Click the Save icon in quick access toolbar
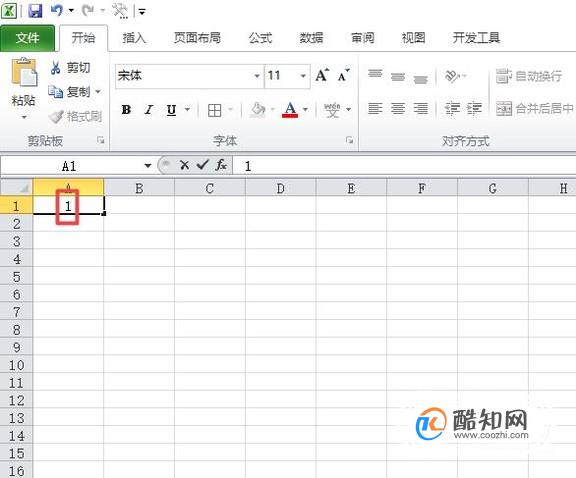Image resolution: width=576 pixels, height=478 pixels. pyautogui.click(x=35, y=11)
